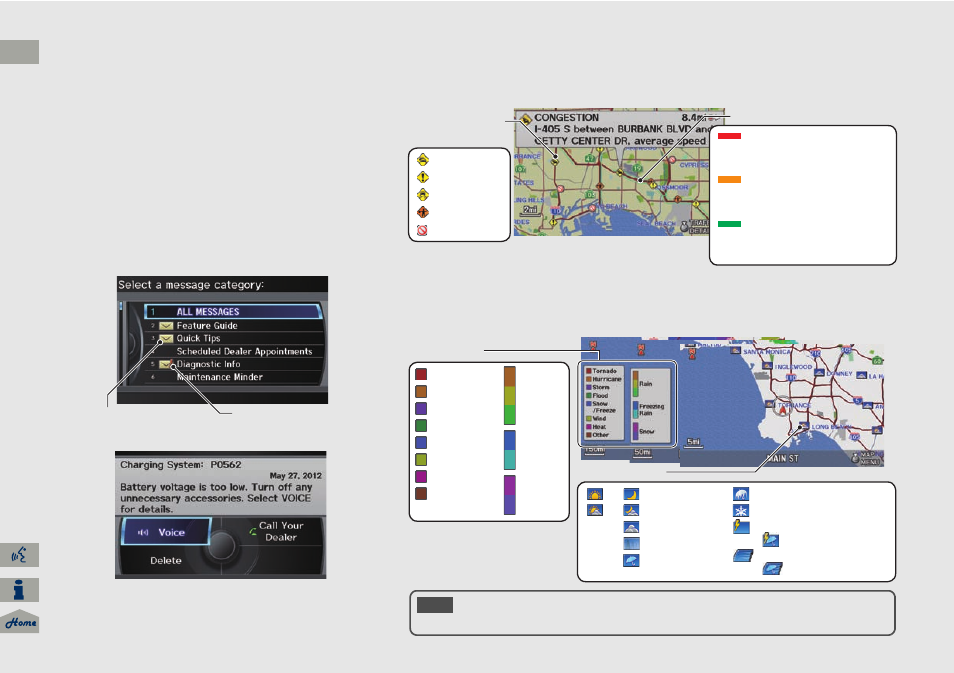Viewport: 954px width, 673px height.
Task: Click the grey page tab above the sidebar
Action: pyautogui.click(x=19, y=52)
